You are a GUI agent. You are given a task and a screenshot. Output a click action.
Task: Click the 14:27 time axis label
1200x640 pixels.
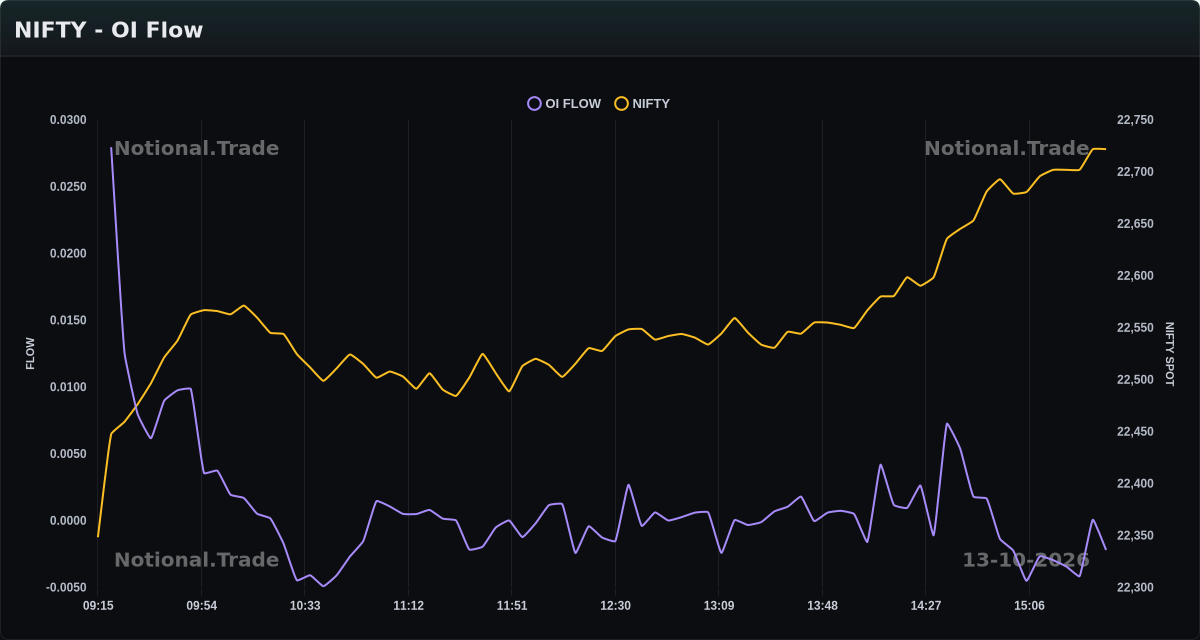click(x=926, y=606)
